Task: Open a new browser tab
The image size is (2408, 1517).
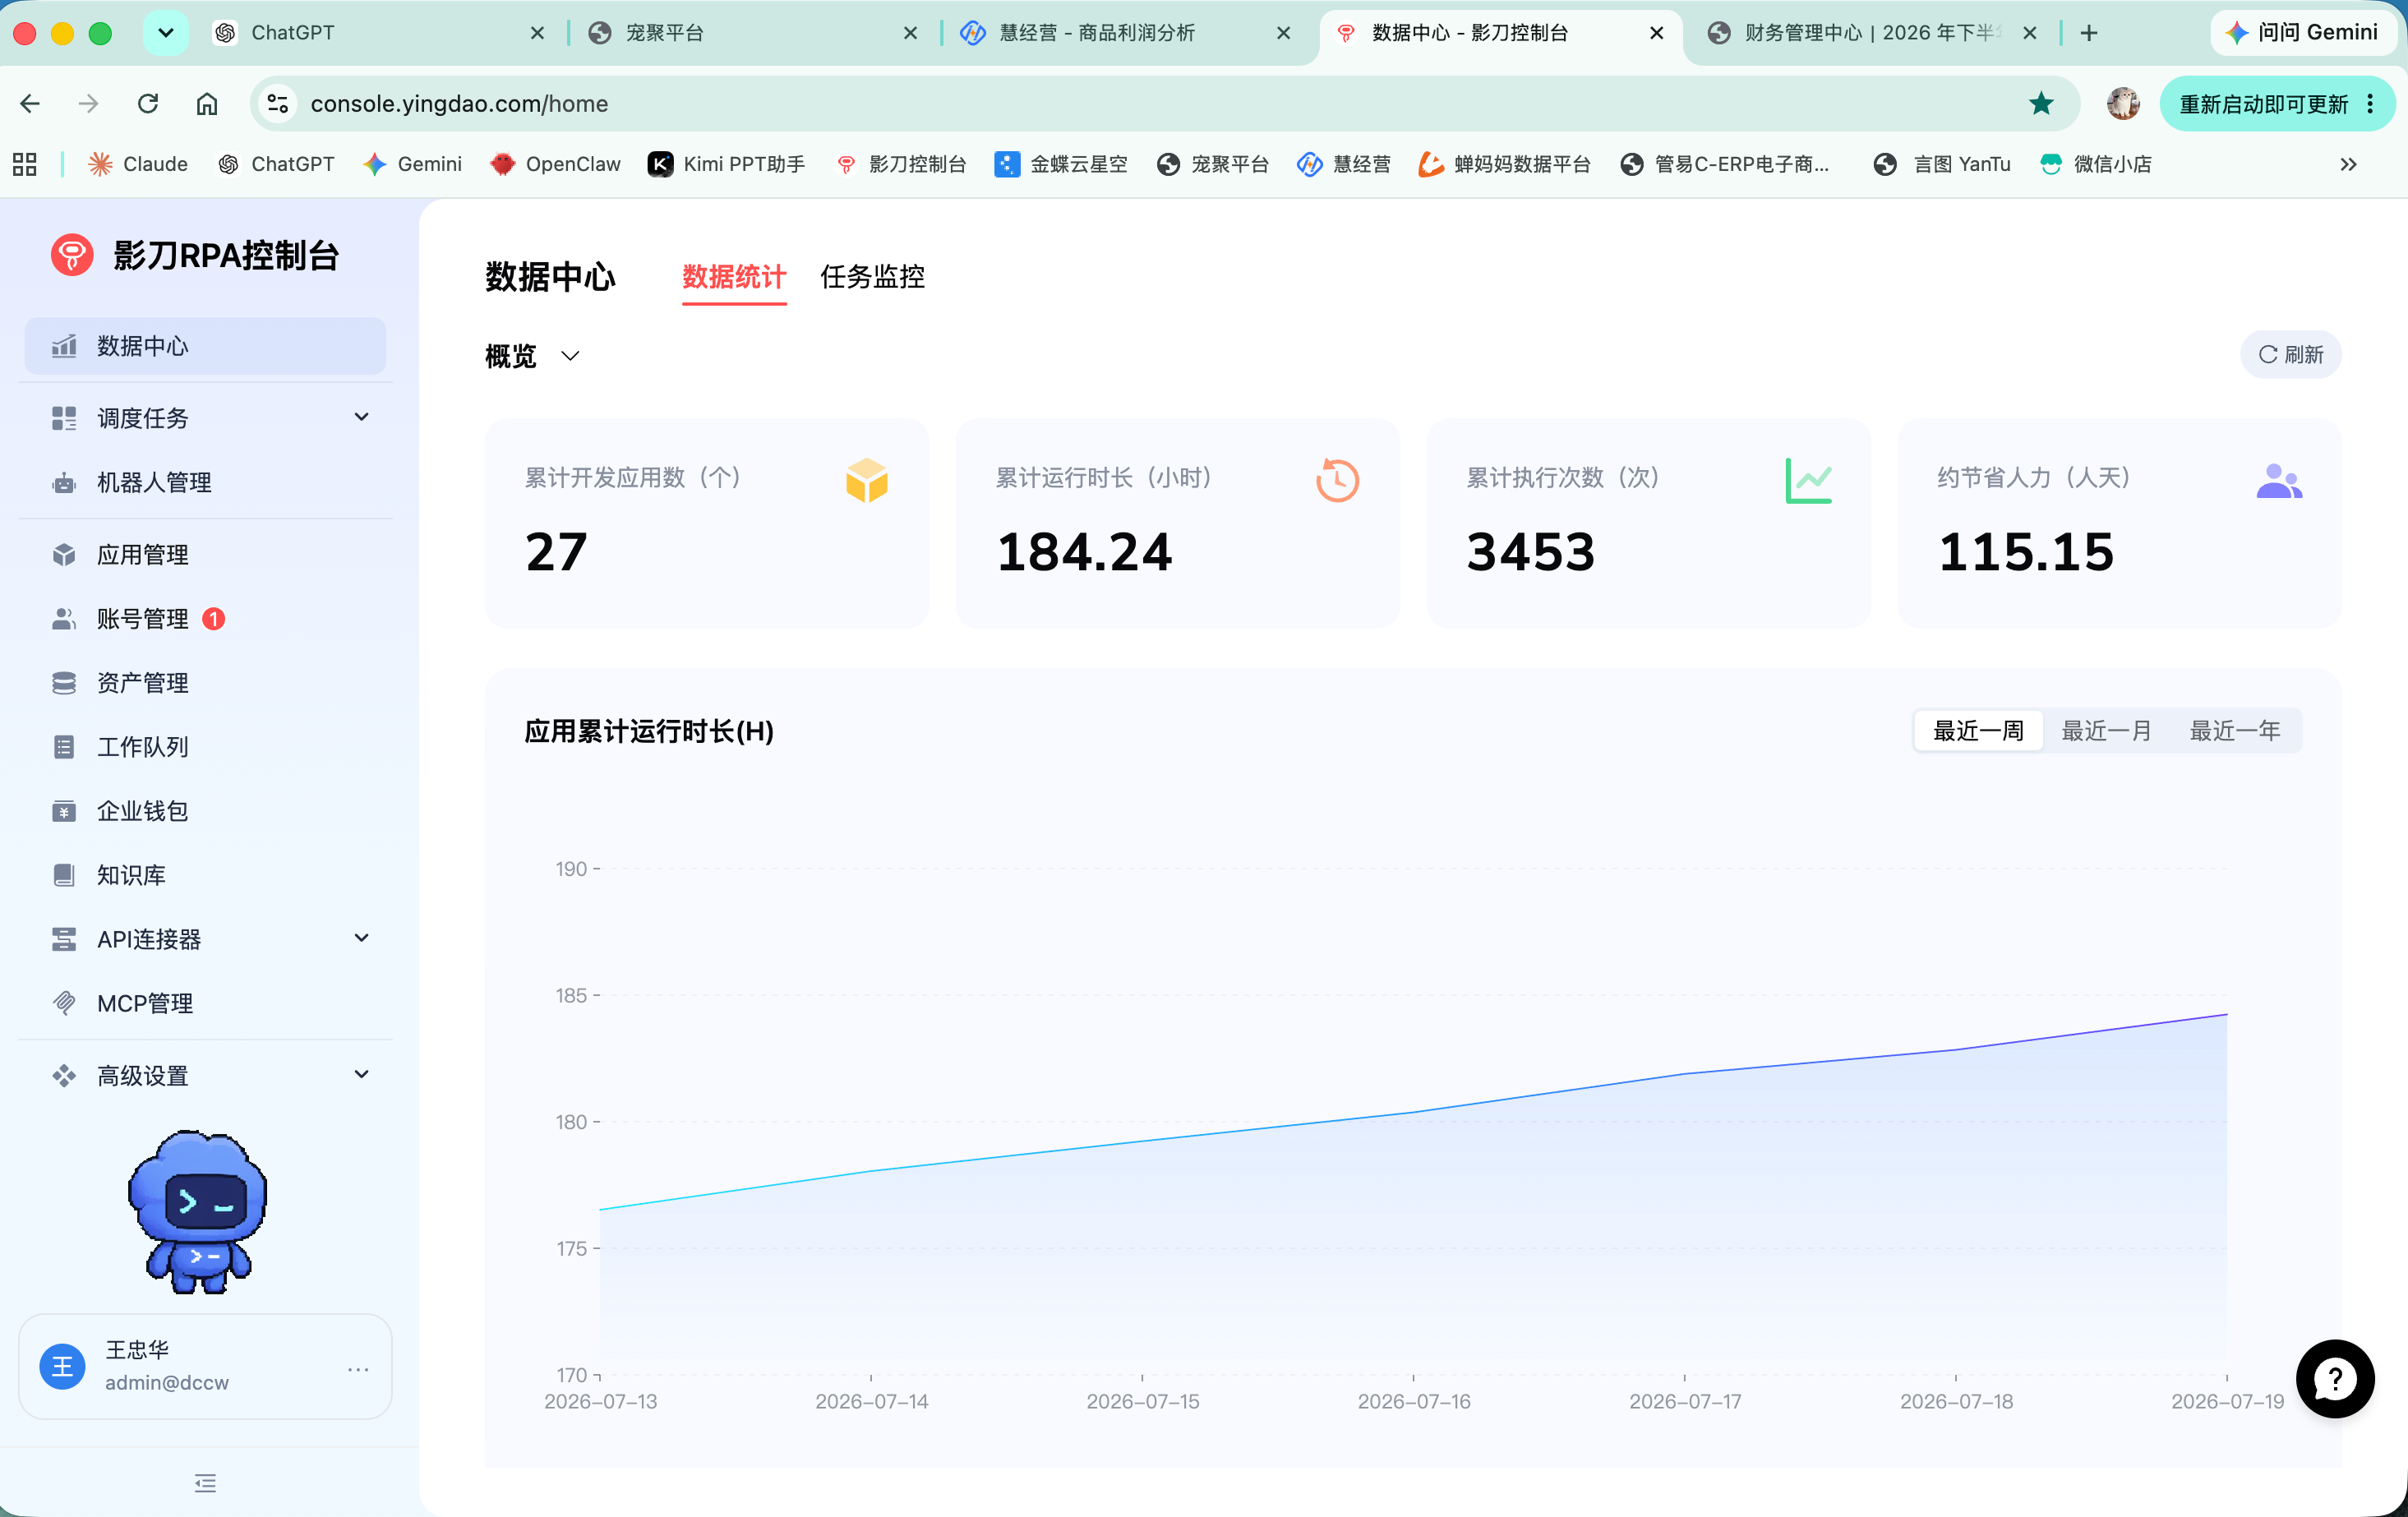Action: tap(2089, 33)
